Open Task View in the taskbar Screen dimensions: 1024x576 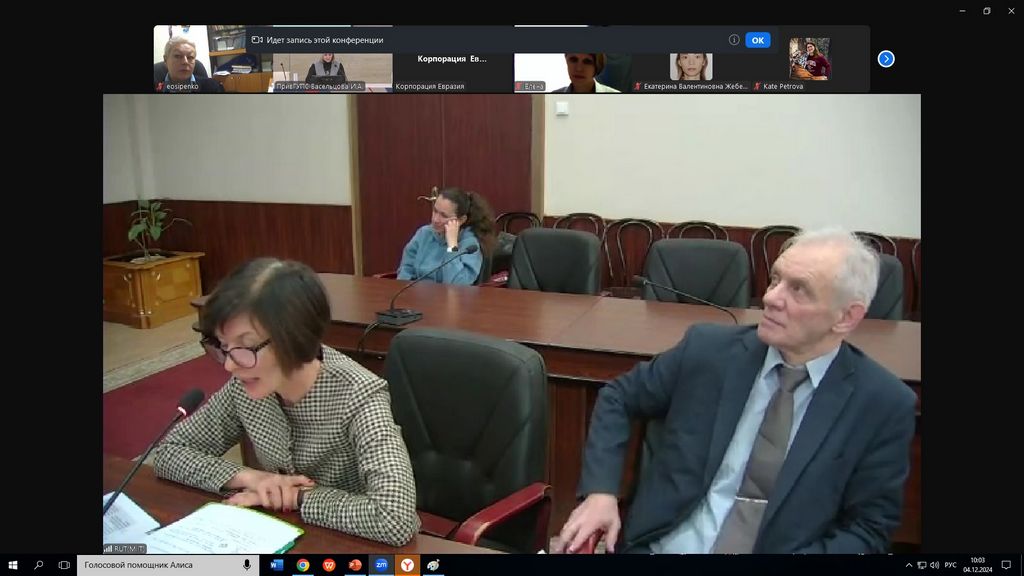(64, 565)
